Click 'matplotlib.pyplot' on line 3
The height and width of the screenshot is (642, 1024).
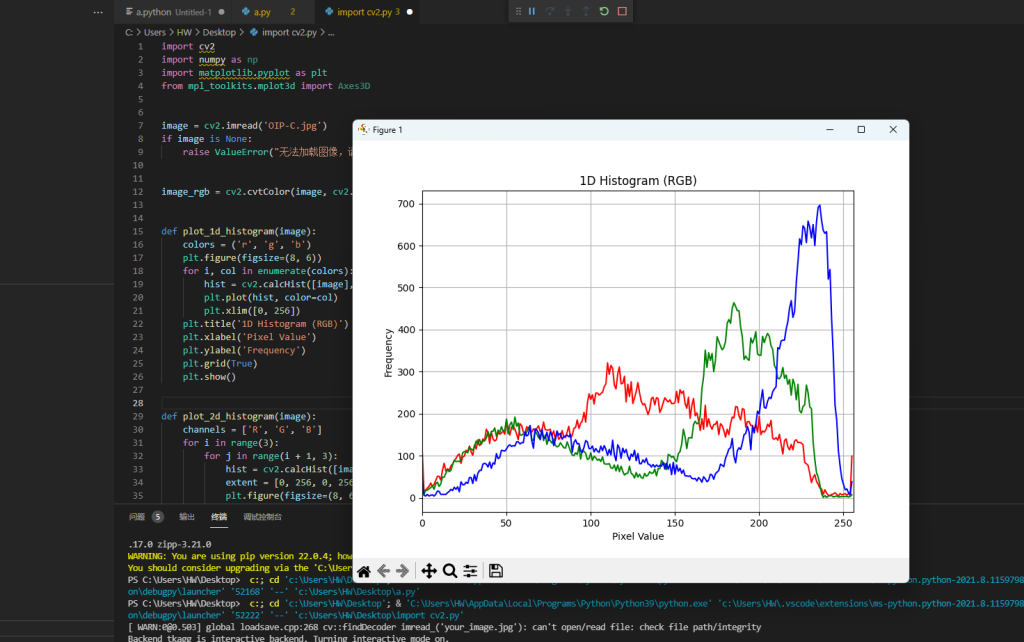(244, 72)
